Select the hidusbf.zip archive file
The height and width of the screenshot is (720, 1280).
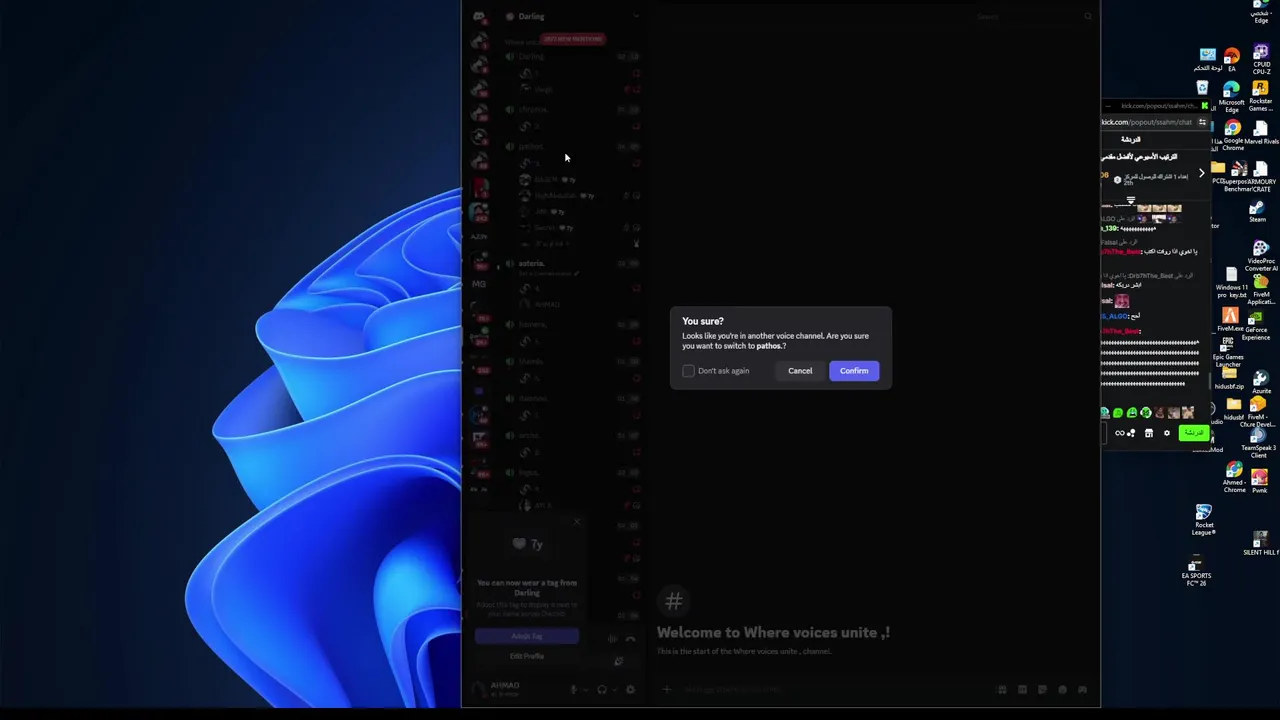1230,379
